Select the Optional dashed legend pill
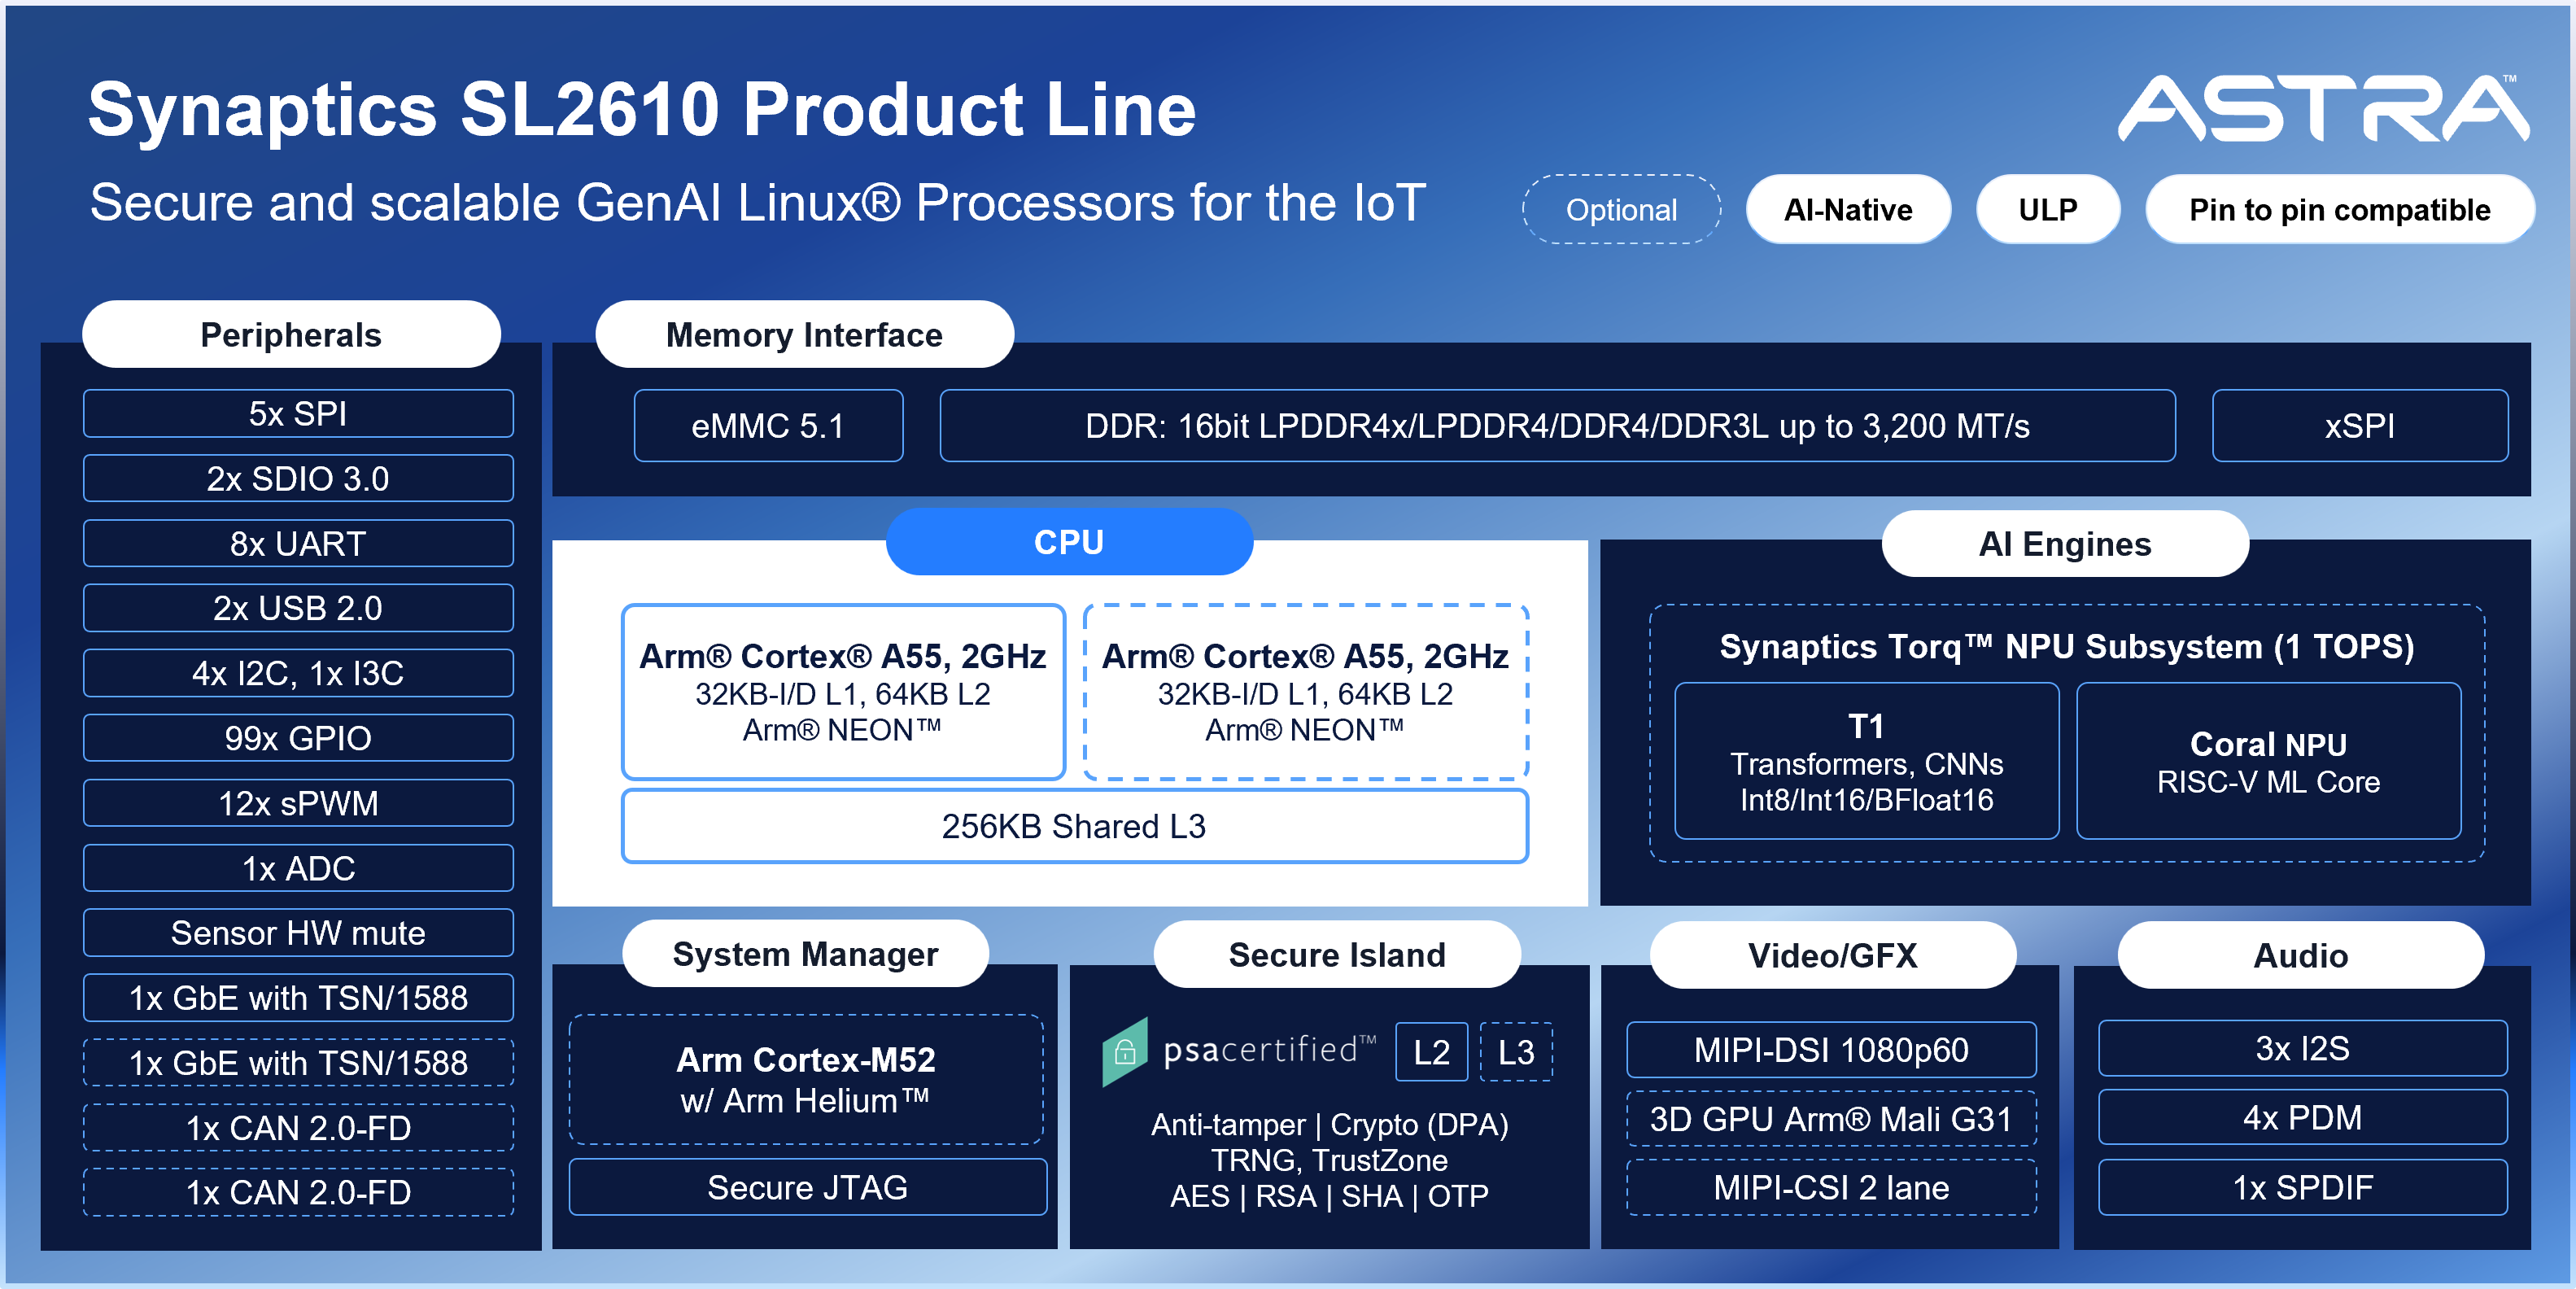The height and width of the screenshot is (1289, 2576). 1621,210
